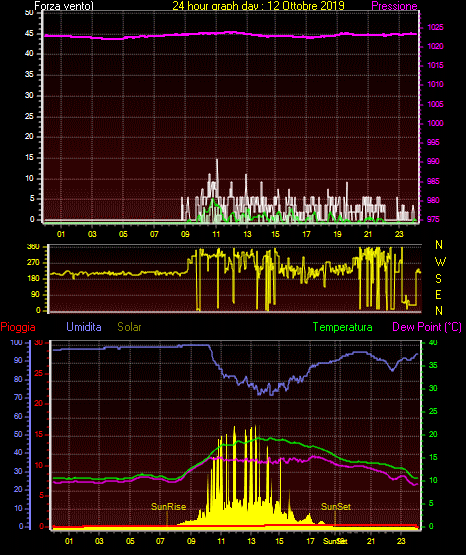Click hour 11 on the wind graph axis

pos(216,234)
